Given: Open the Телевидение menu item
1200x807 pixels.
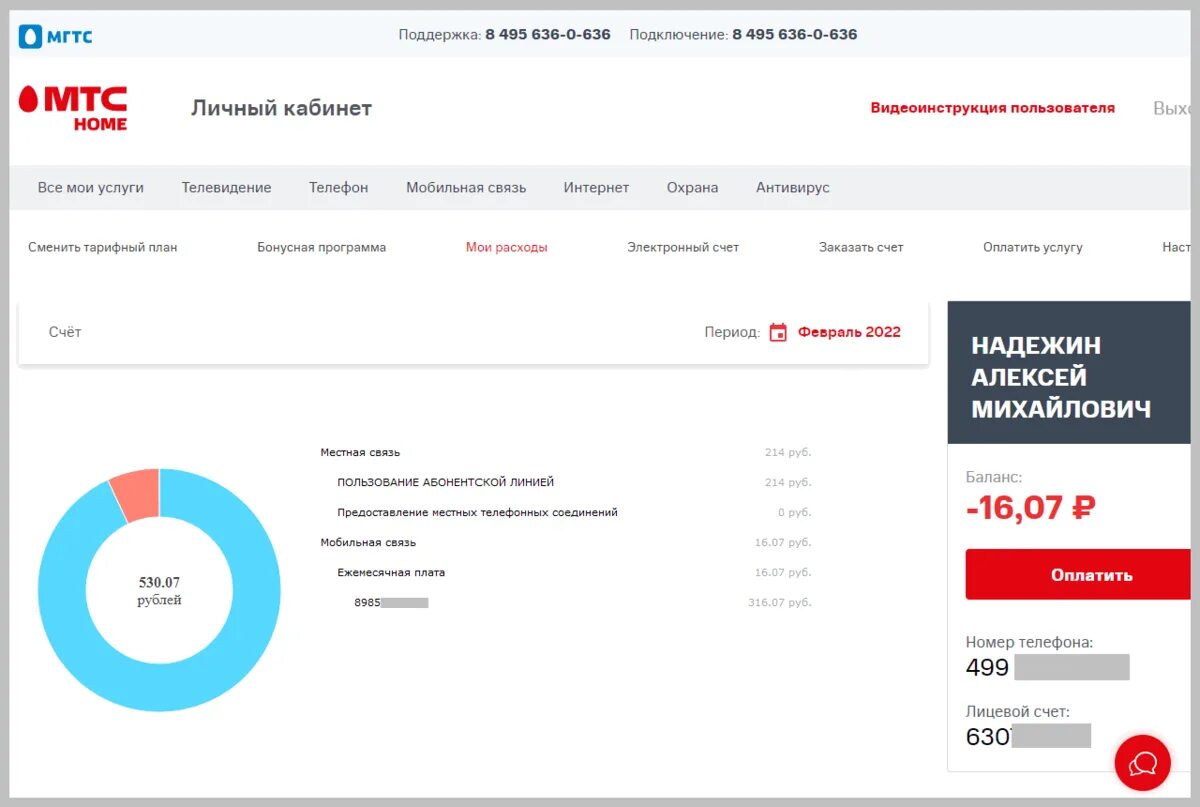Looking at the screenshot, I should point(226,187).
